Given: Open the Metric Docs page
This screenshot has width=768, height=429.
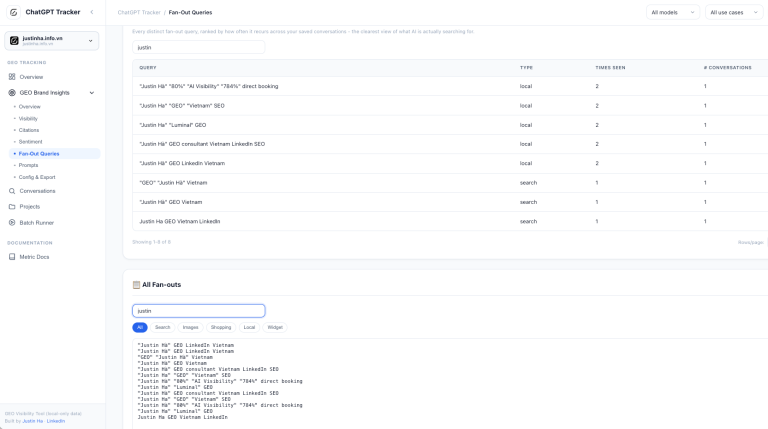Looking at the screenshot, I should pyautogui.click(x=34, y=257).
